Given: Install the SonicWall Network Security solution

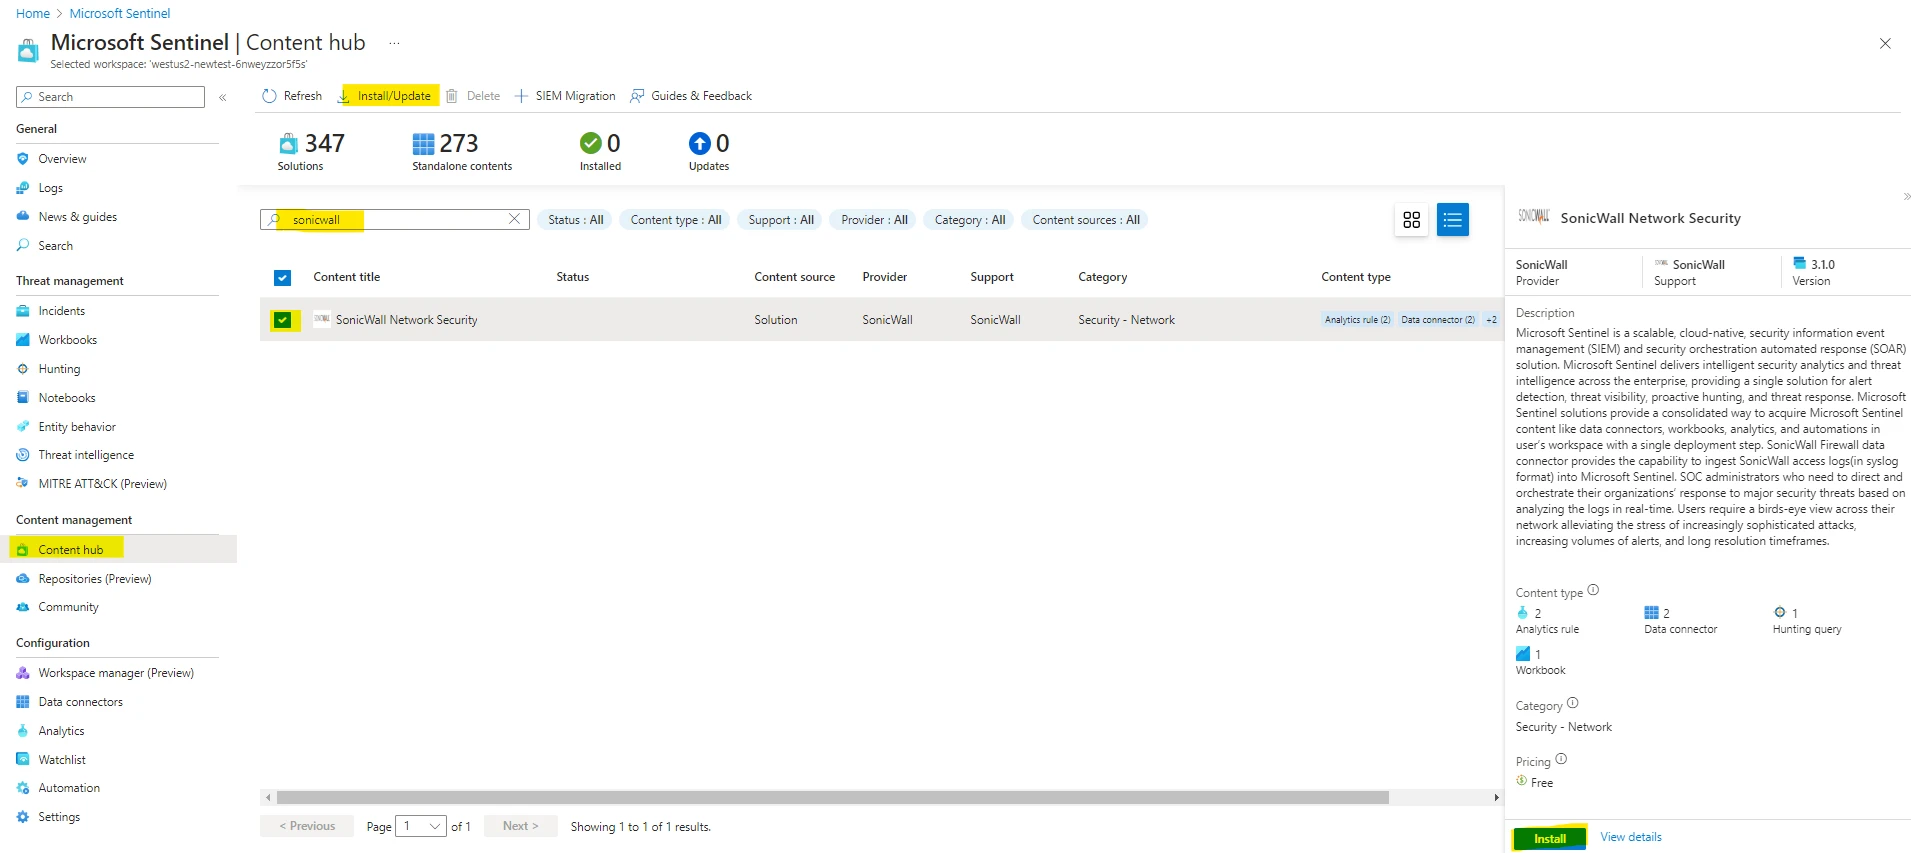Looking at the screenshot, I should pos(1550,839).
